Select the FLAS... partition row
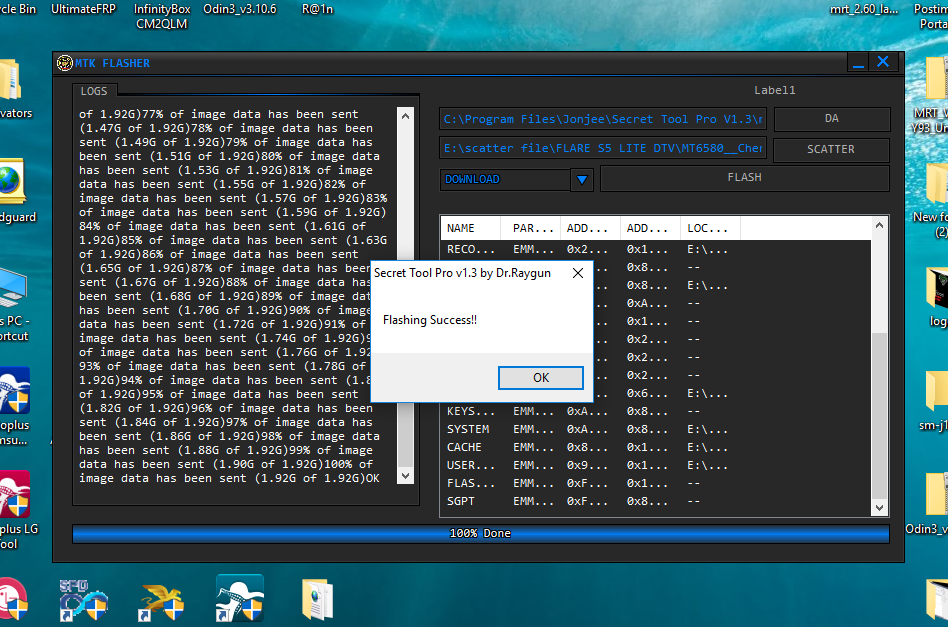The height and width of the screenshot is (627, 948). click(655, 484)
